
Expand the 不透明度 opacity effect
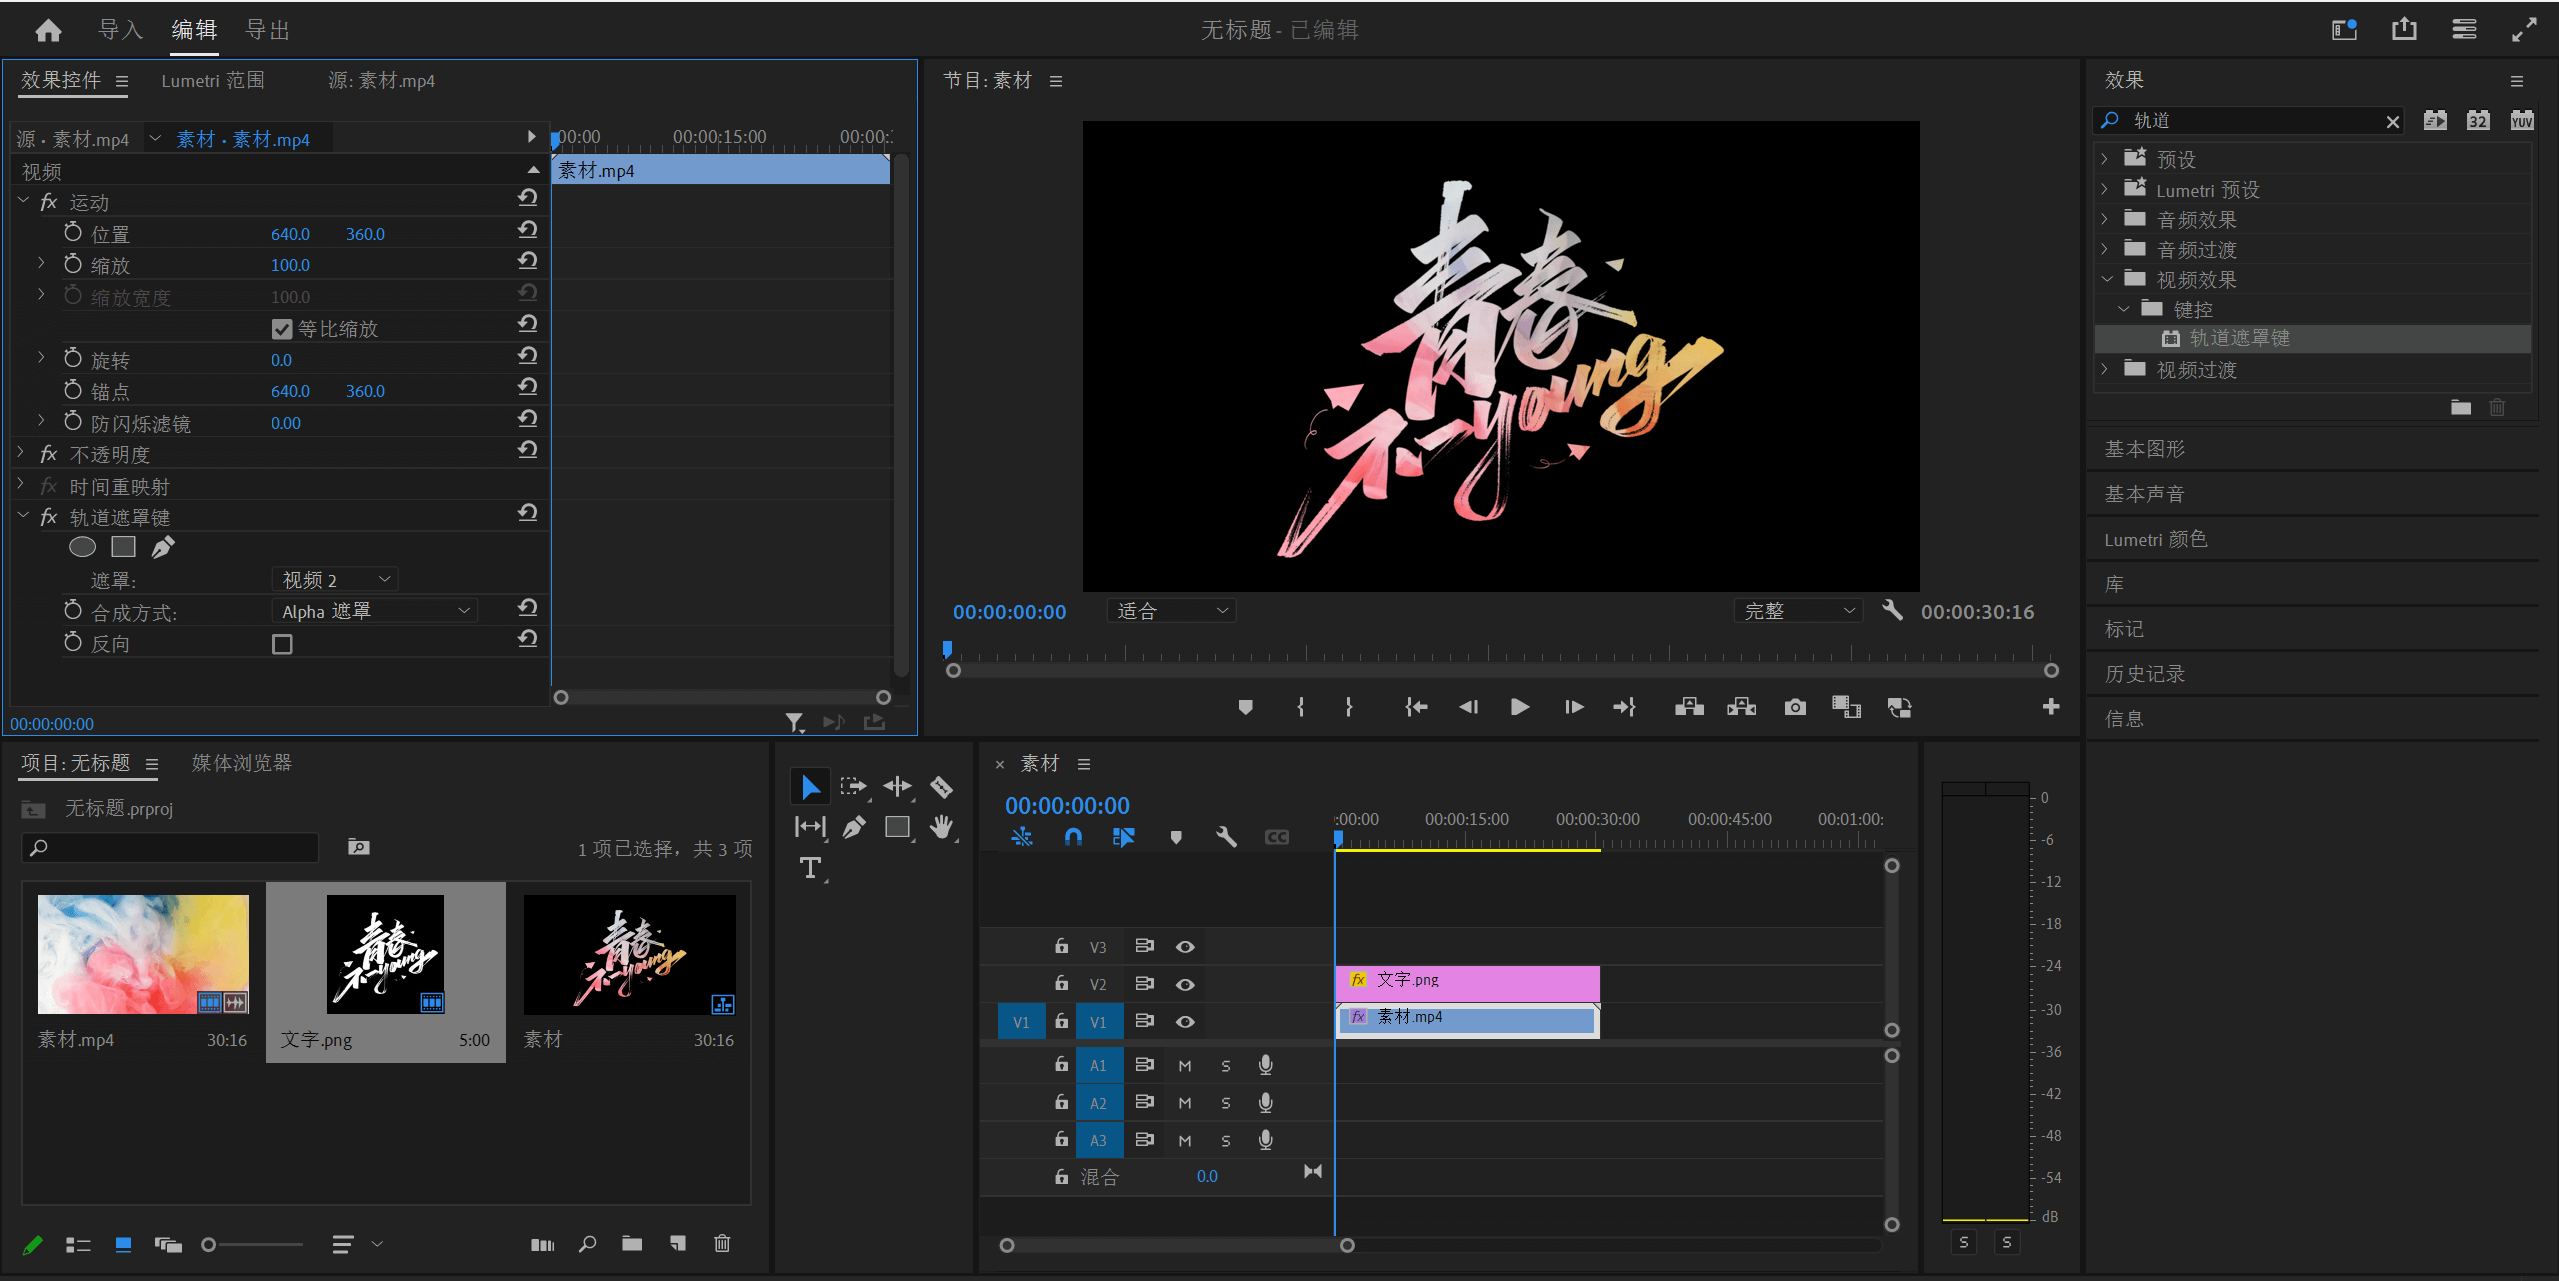[x=20, y=454]
